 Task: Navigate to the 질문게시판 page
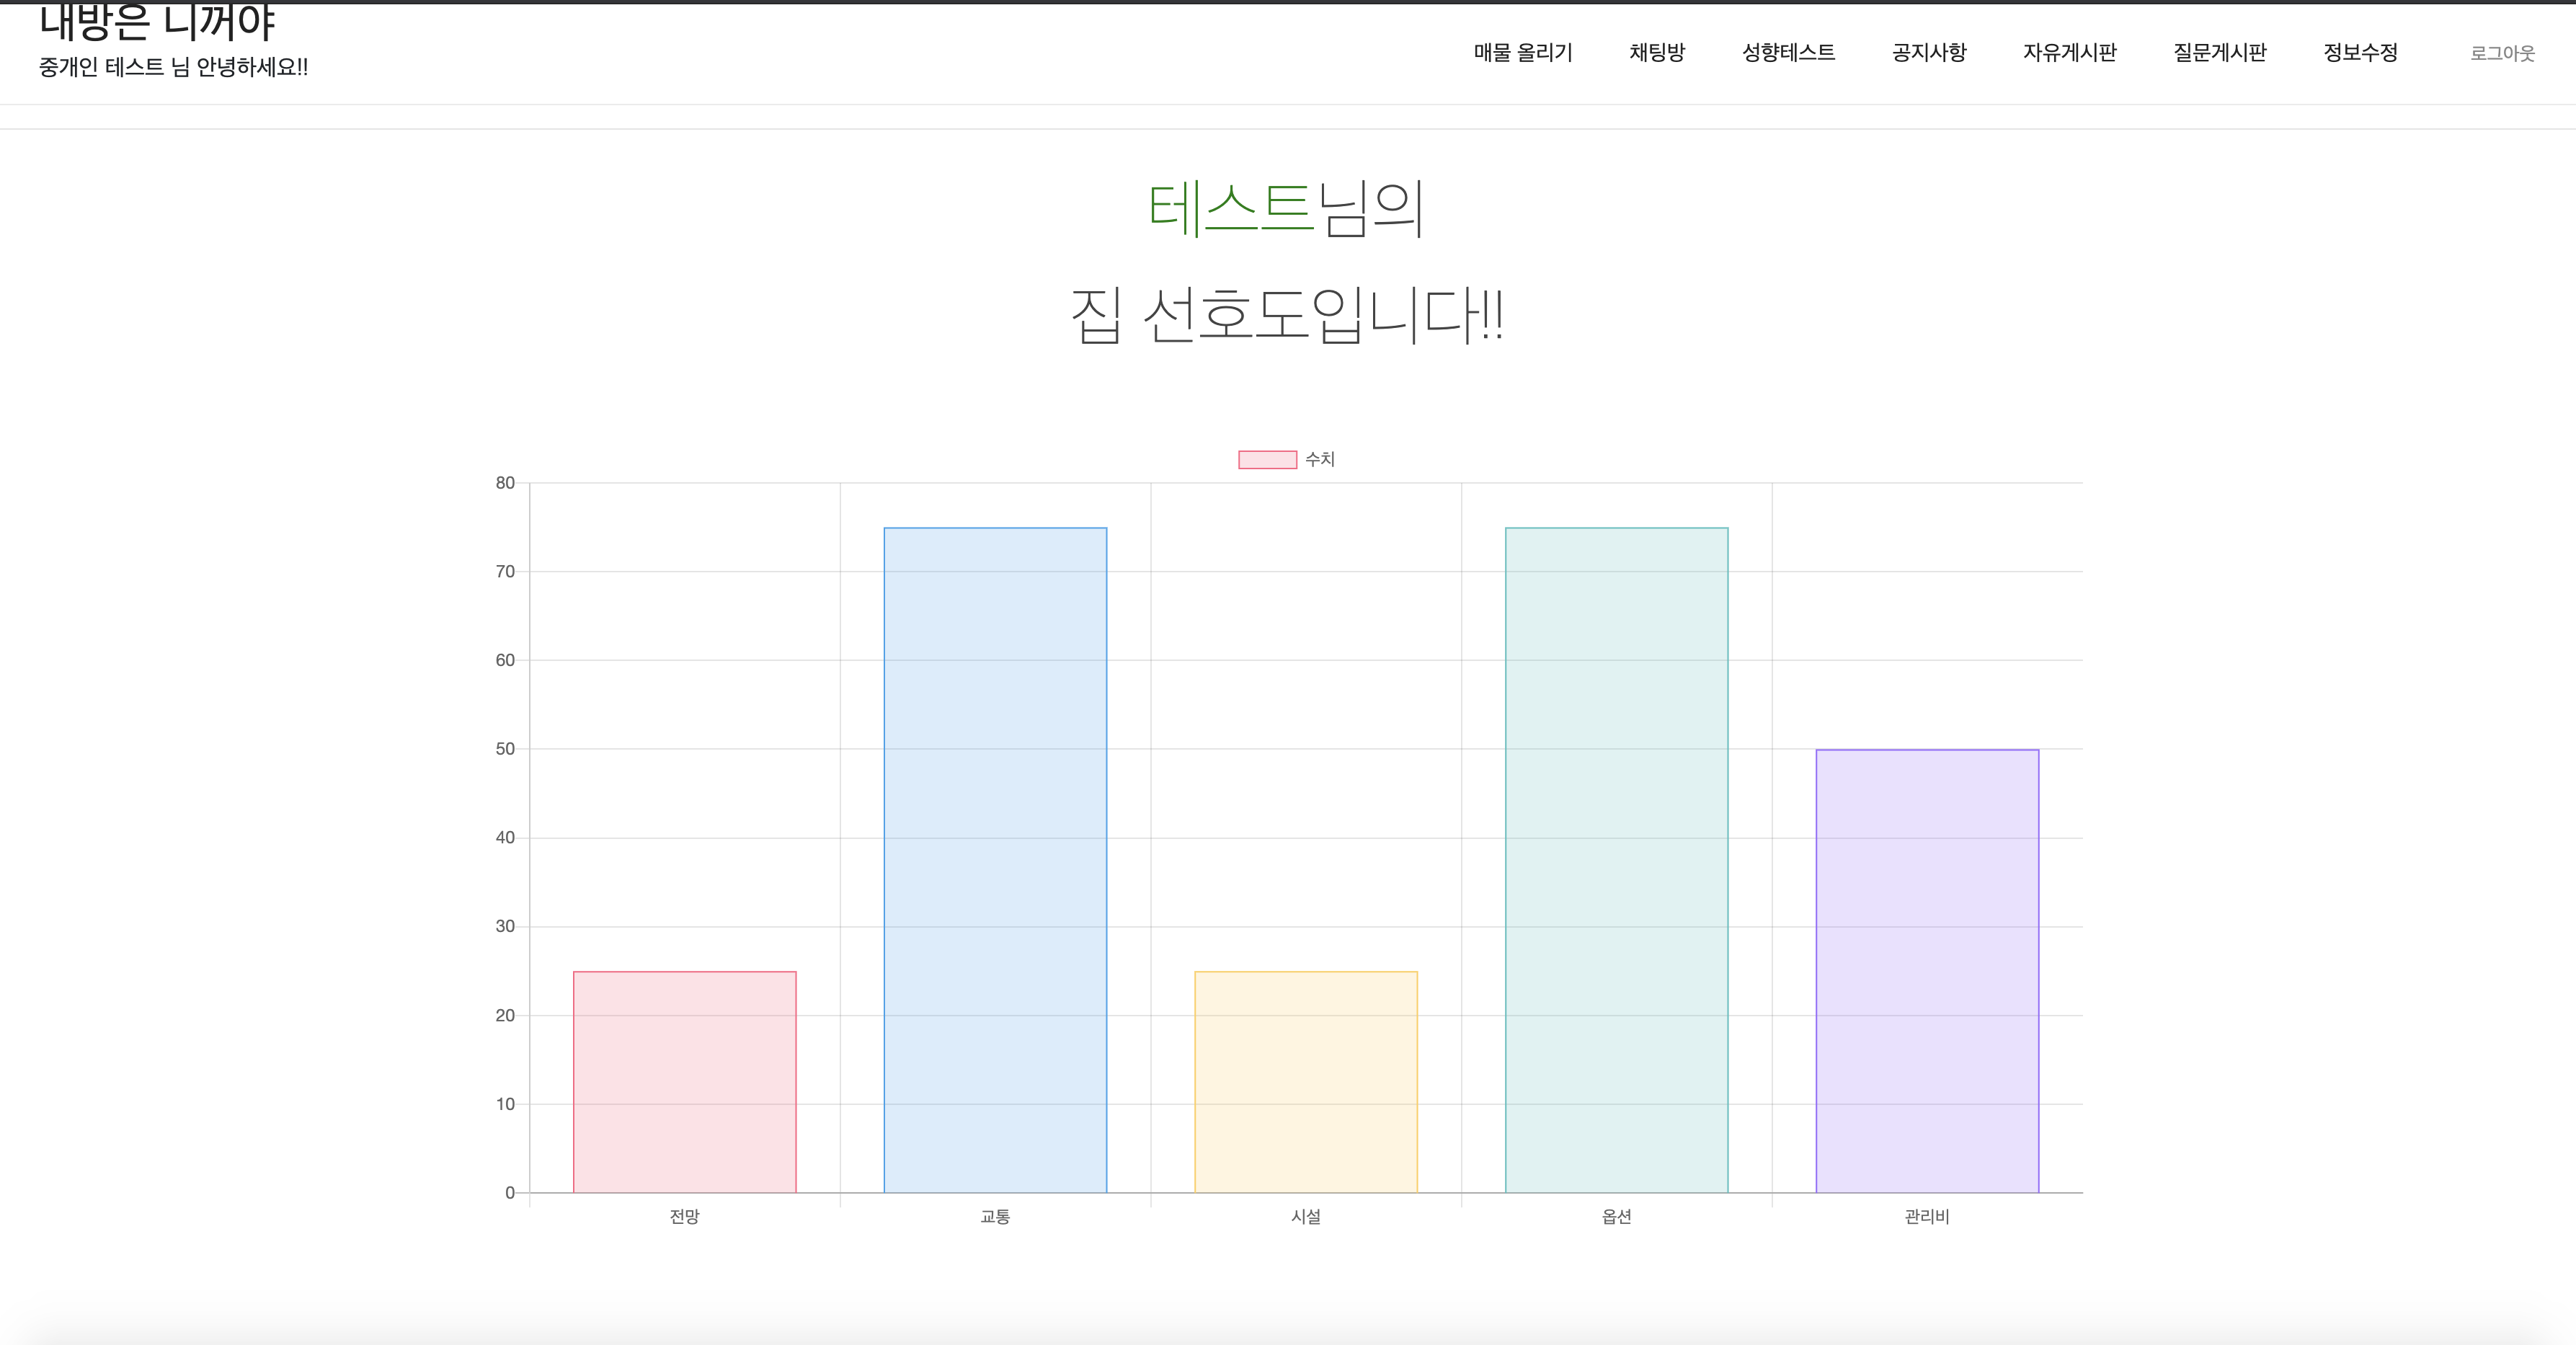pos(2219,53)
